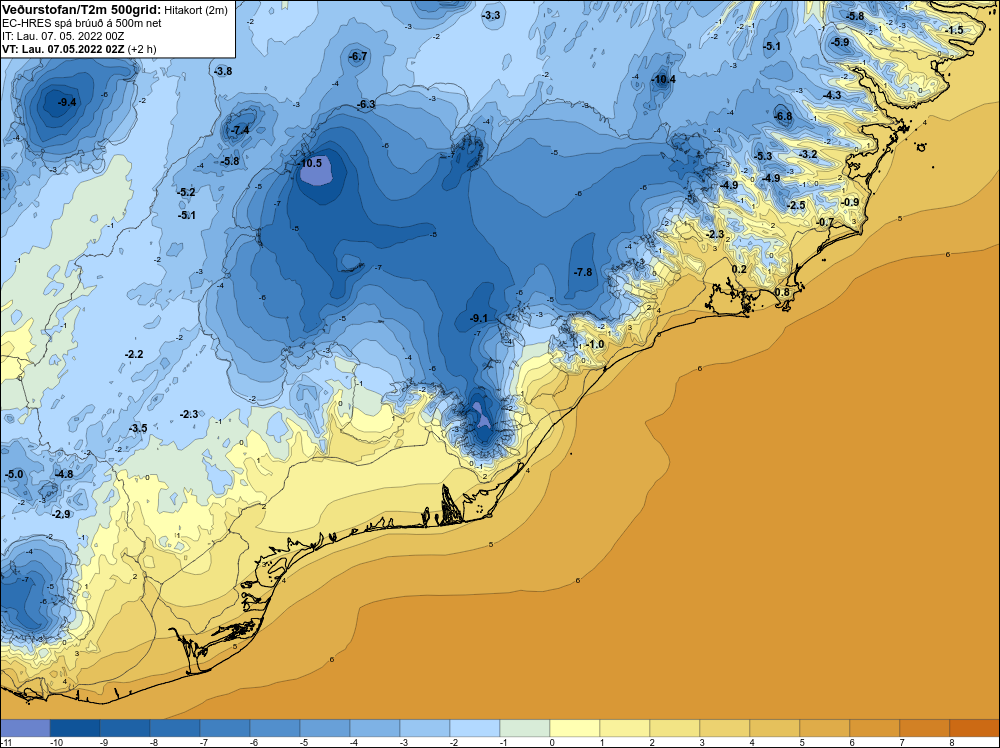Click the -5.3 temperature label on the map
1000x748 pixels.
click(x=763, y=156)
